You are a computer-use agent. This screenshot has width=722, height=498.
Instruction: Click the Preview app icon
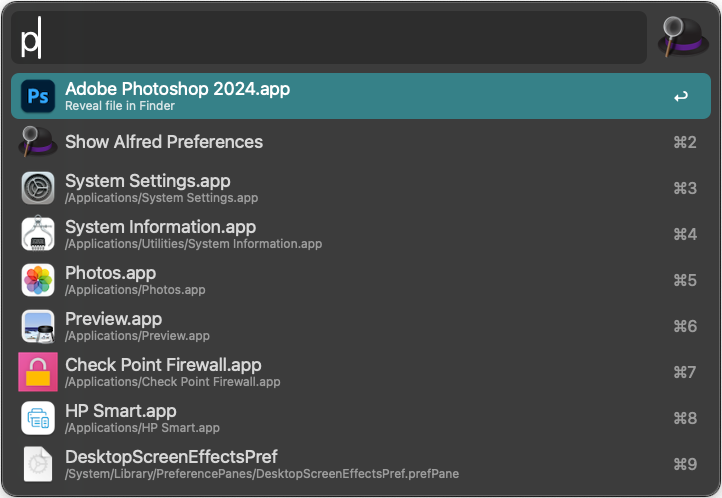[38, 326]
